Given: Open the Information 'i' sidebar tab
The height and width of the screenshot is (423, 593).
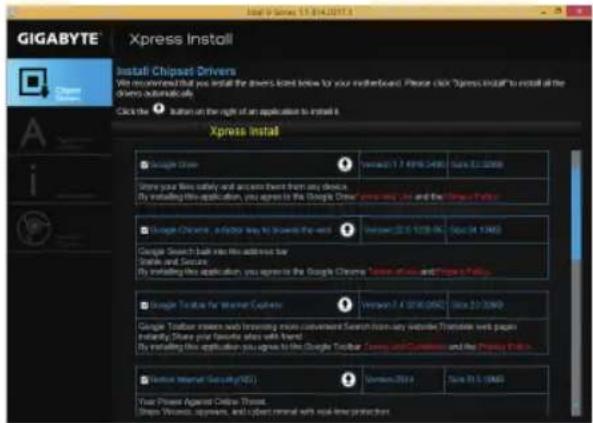Looking at the screenshot, I should (x=59, y=180).
